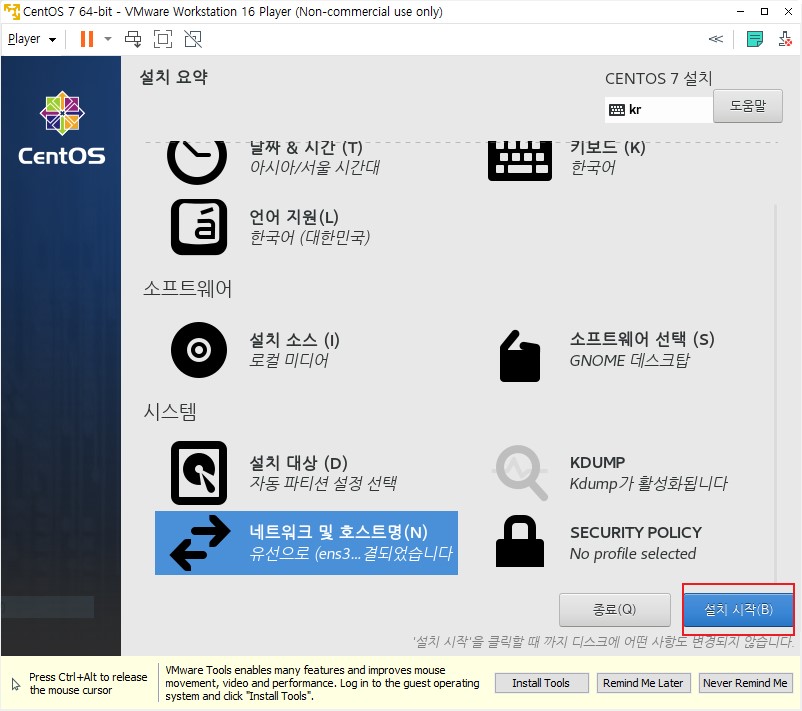802x711 pixels.
Task: Click the 도움말 help button
Action: (747, 106)
